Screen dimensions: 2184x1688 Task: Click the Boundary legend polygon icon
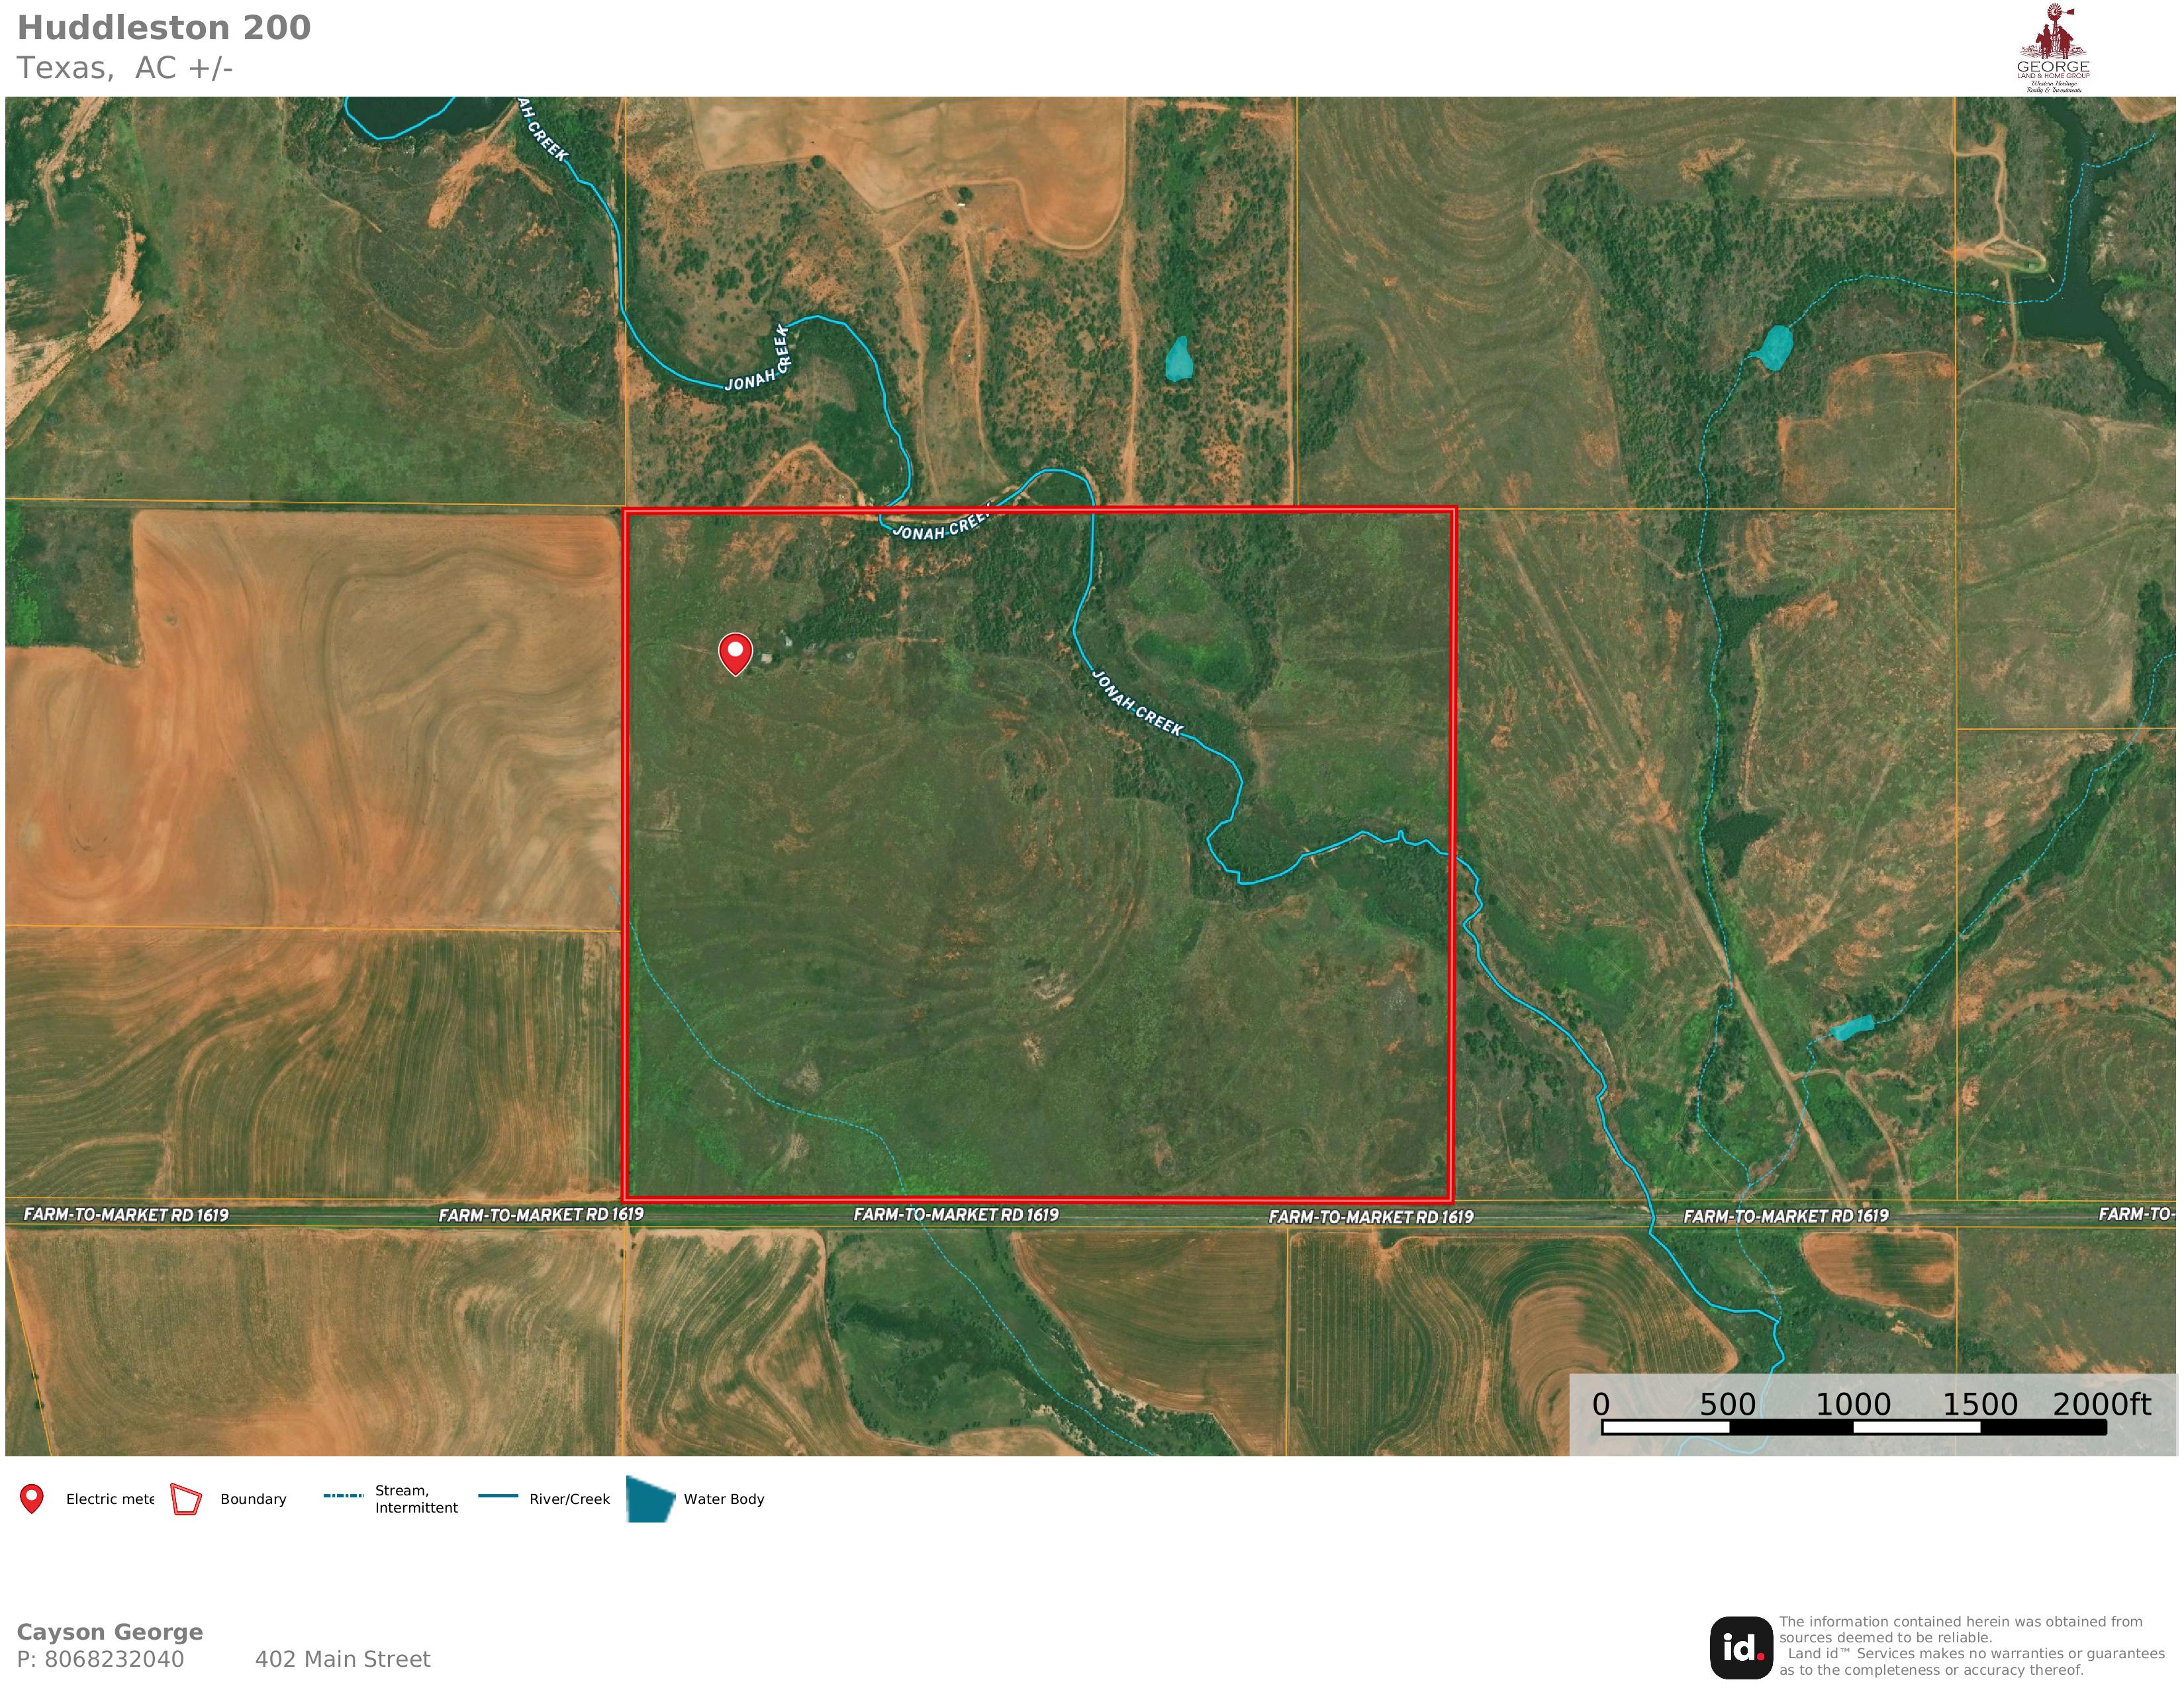186,1499
